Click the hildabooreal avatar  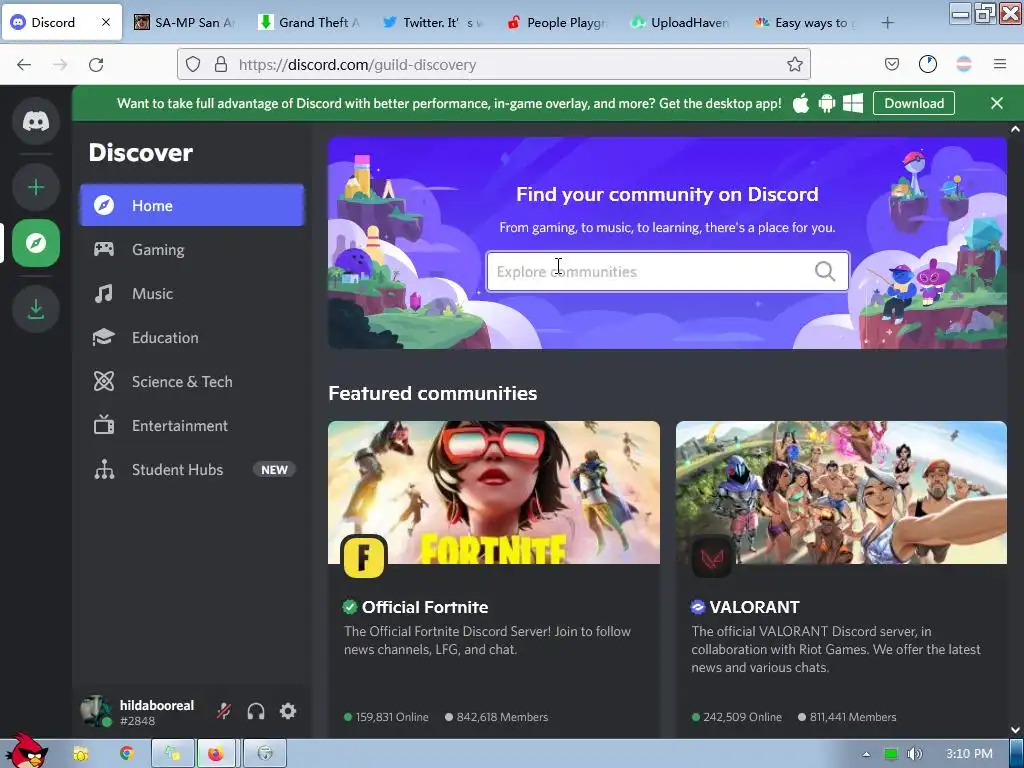[95, 711]
